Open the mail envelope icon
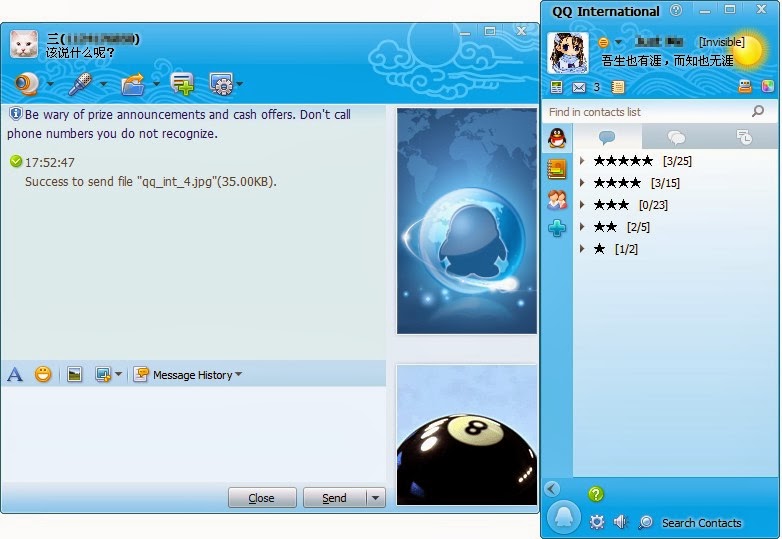 coord(579,87)
